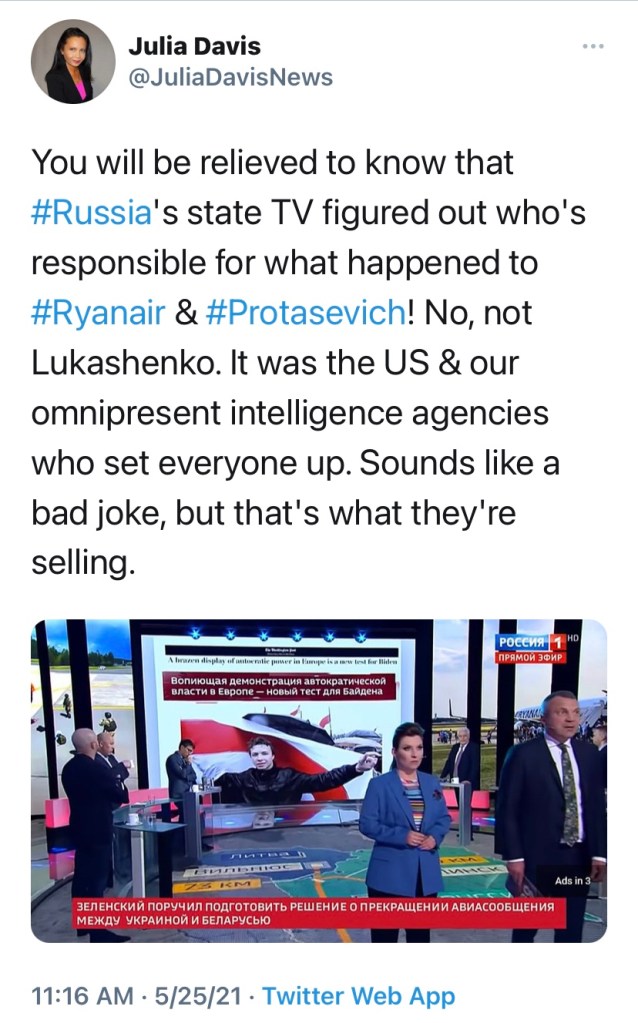
Task: Click the host in blue jacket
Action: (404, 810)
